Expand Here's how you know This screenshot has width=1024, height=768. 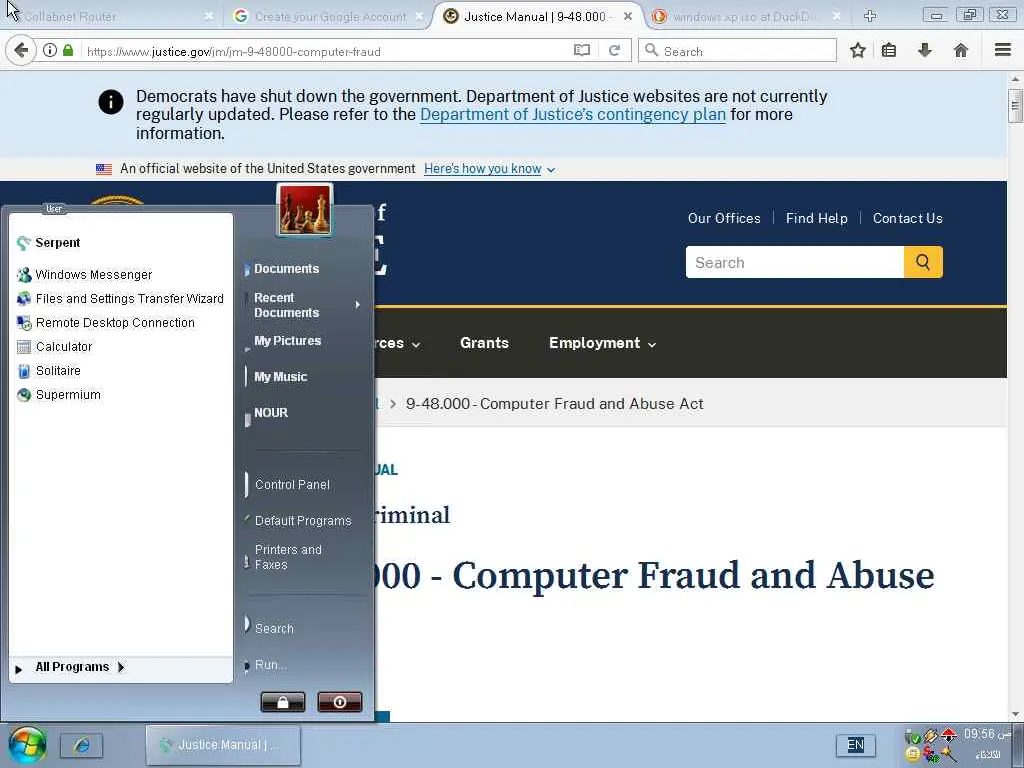point(489,169)
